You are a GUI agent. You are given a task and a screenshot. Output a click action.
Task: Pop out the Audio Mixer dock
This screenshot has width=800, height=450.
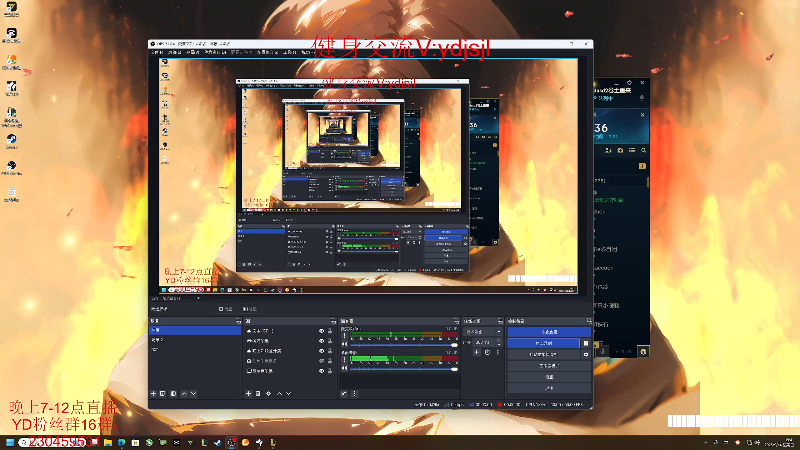click(x=456, y=321)
